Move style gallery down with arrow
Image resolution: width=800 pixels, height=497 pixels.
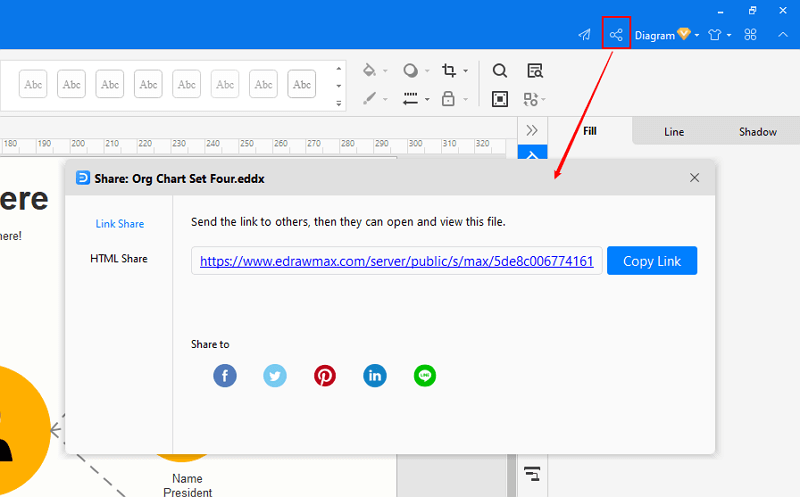(339, 86)
